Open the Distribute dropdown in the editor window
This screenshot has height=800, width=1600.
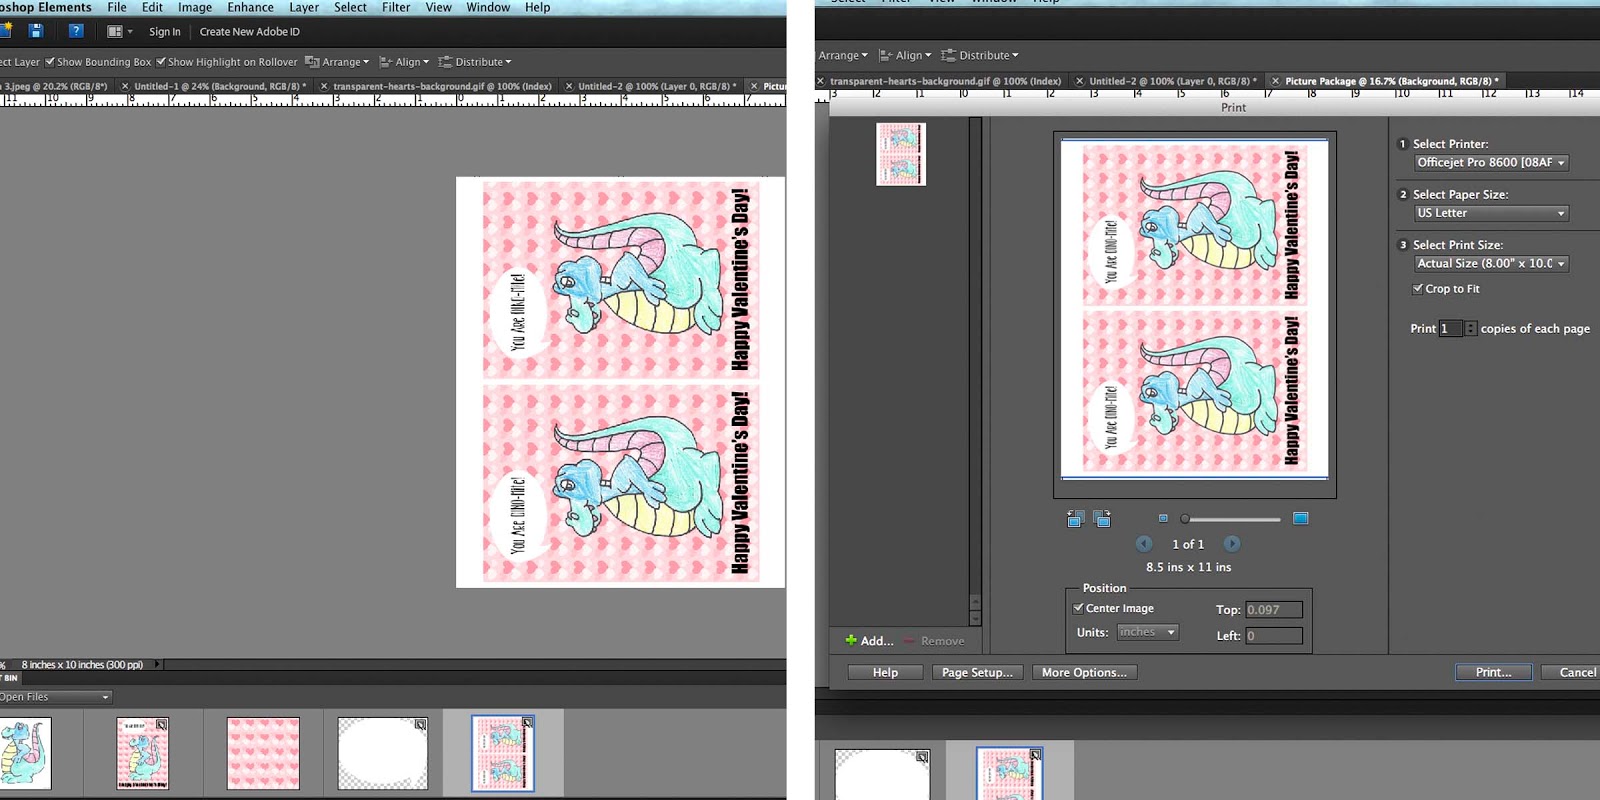tap(475, 62)
